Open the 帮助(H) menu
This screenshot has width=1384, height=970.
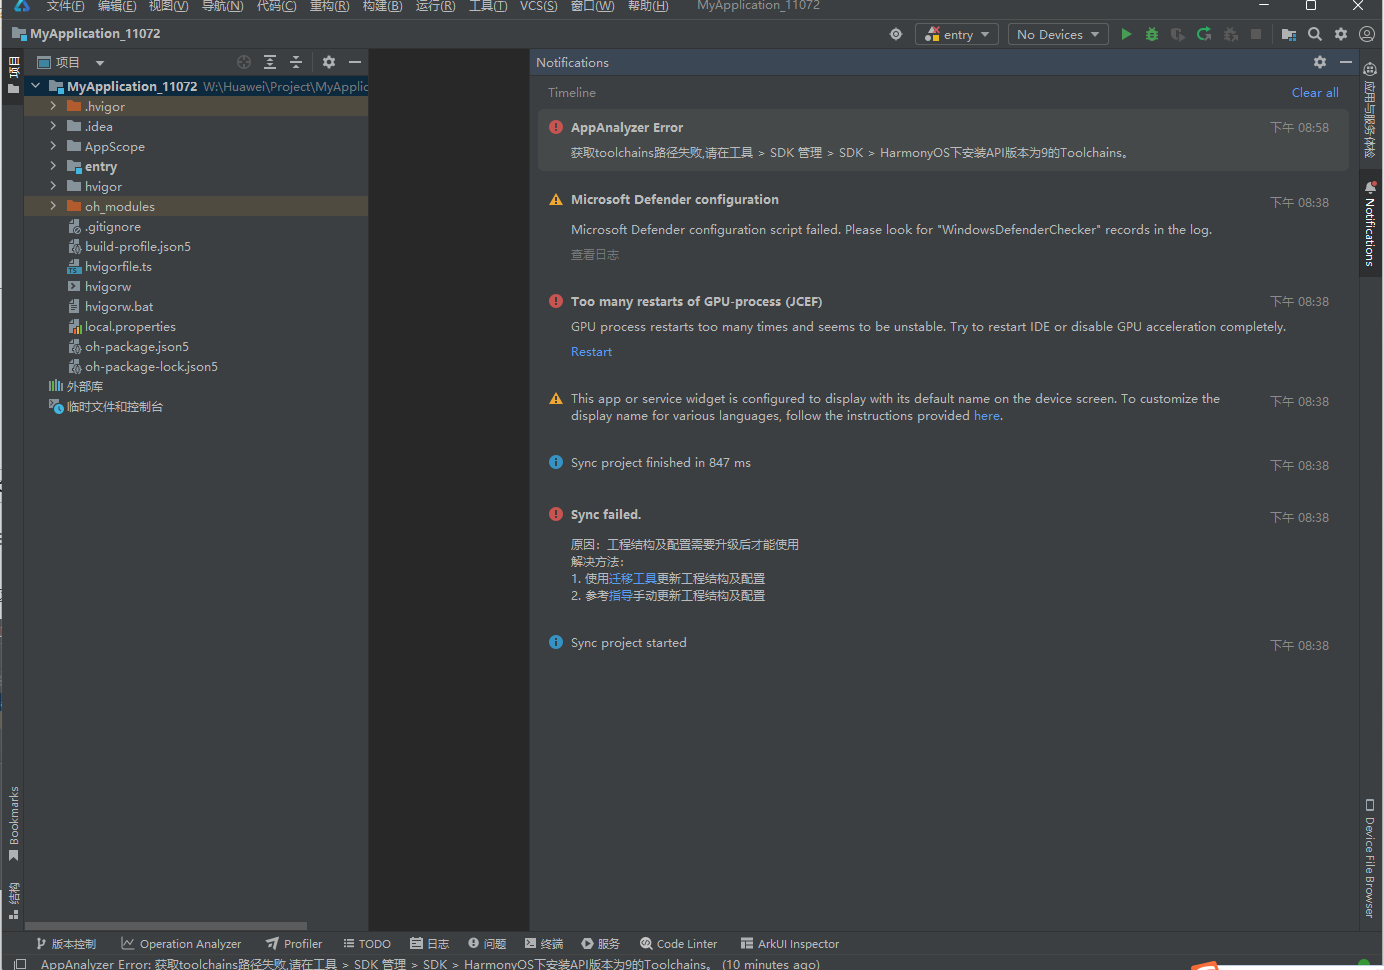[x=648, y=6]
